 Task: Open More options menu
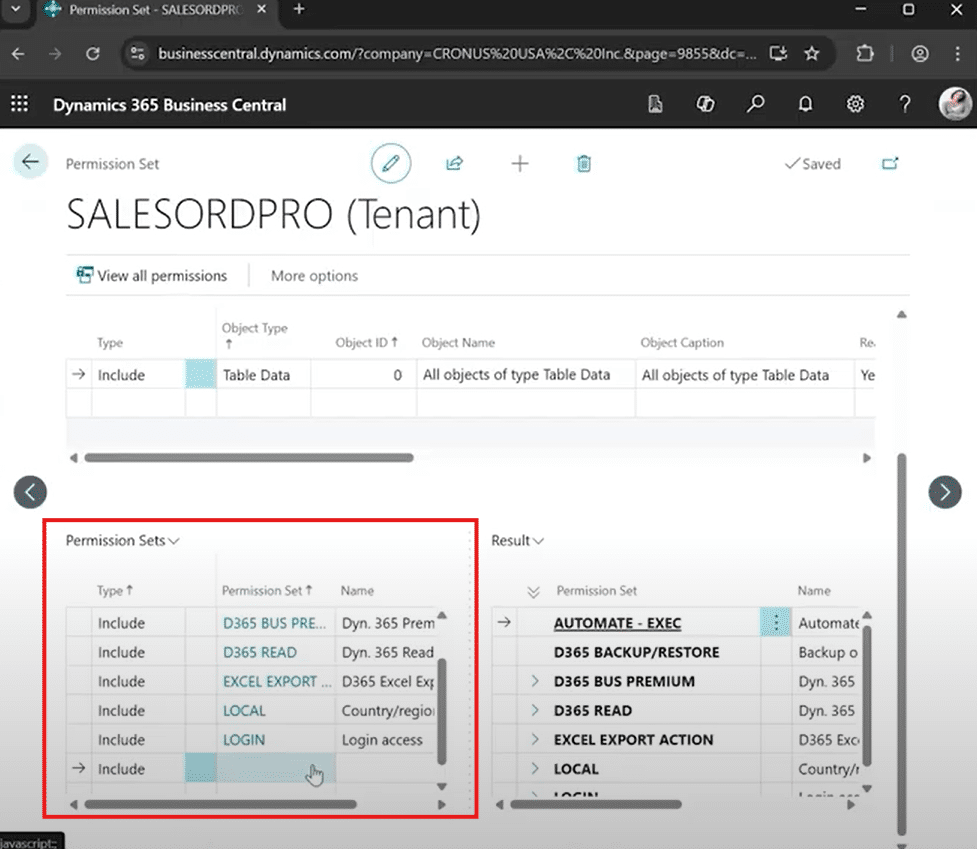click(x=314, y=276)
